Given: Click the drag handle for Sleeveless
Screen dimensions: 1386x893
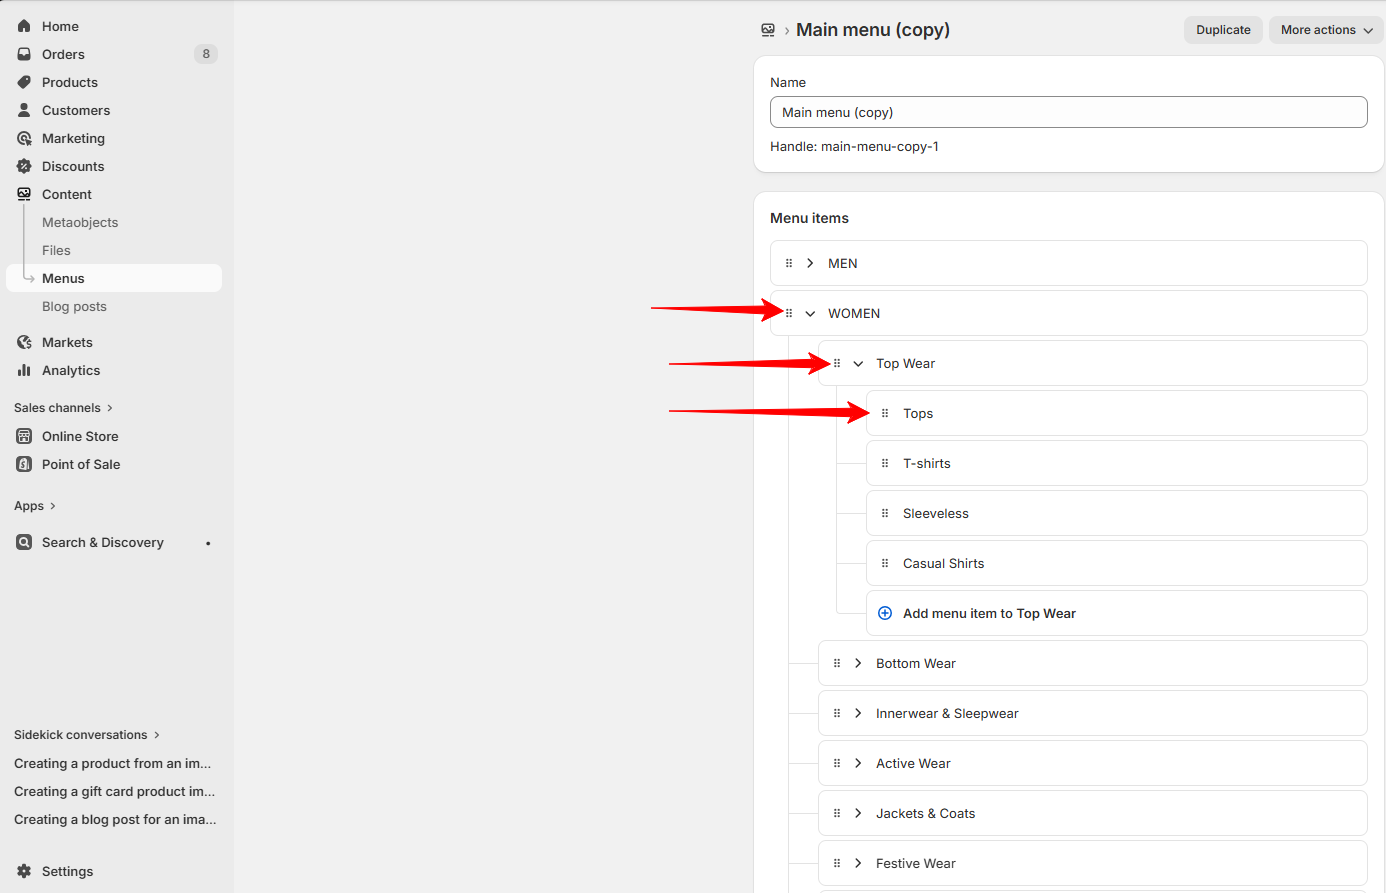Looking at the screenshot, I should click(885, 513).
